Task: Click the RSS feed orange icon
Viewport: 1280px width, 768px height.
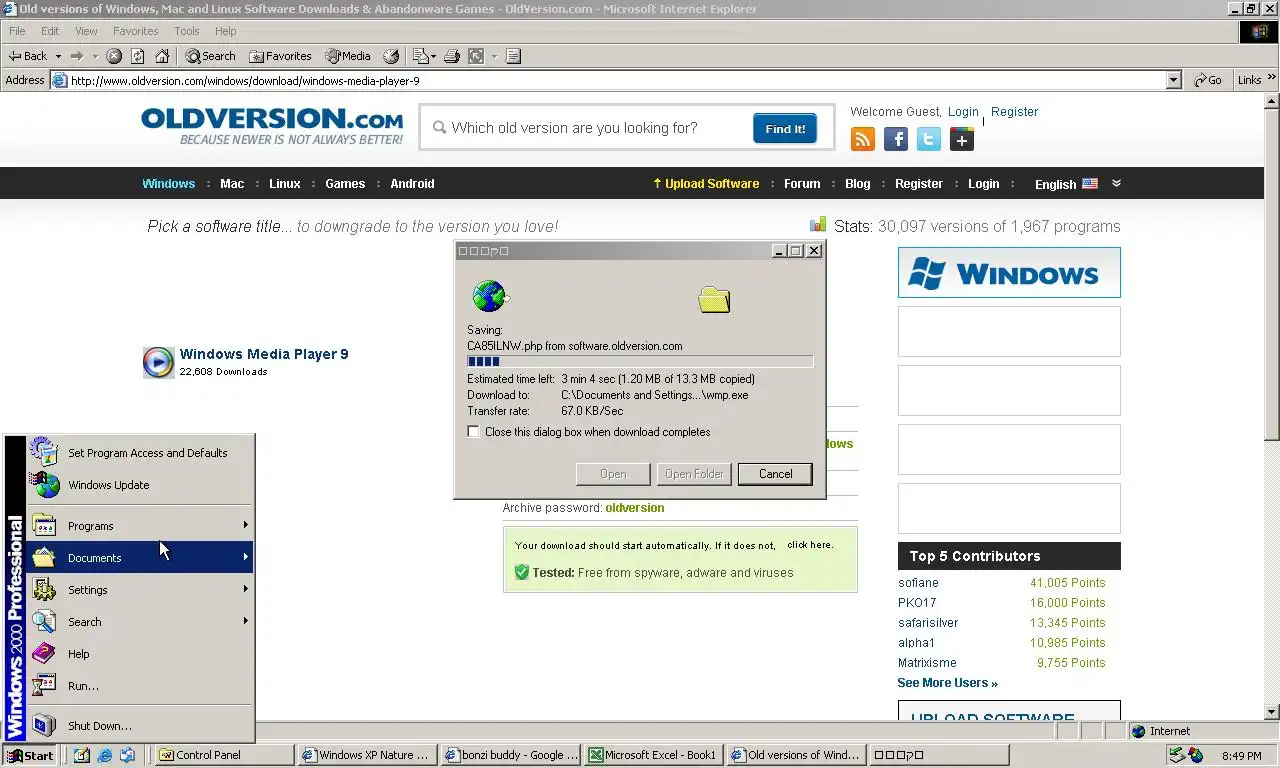Action: coord(863,140)
